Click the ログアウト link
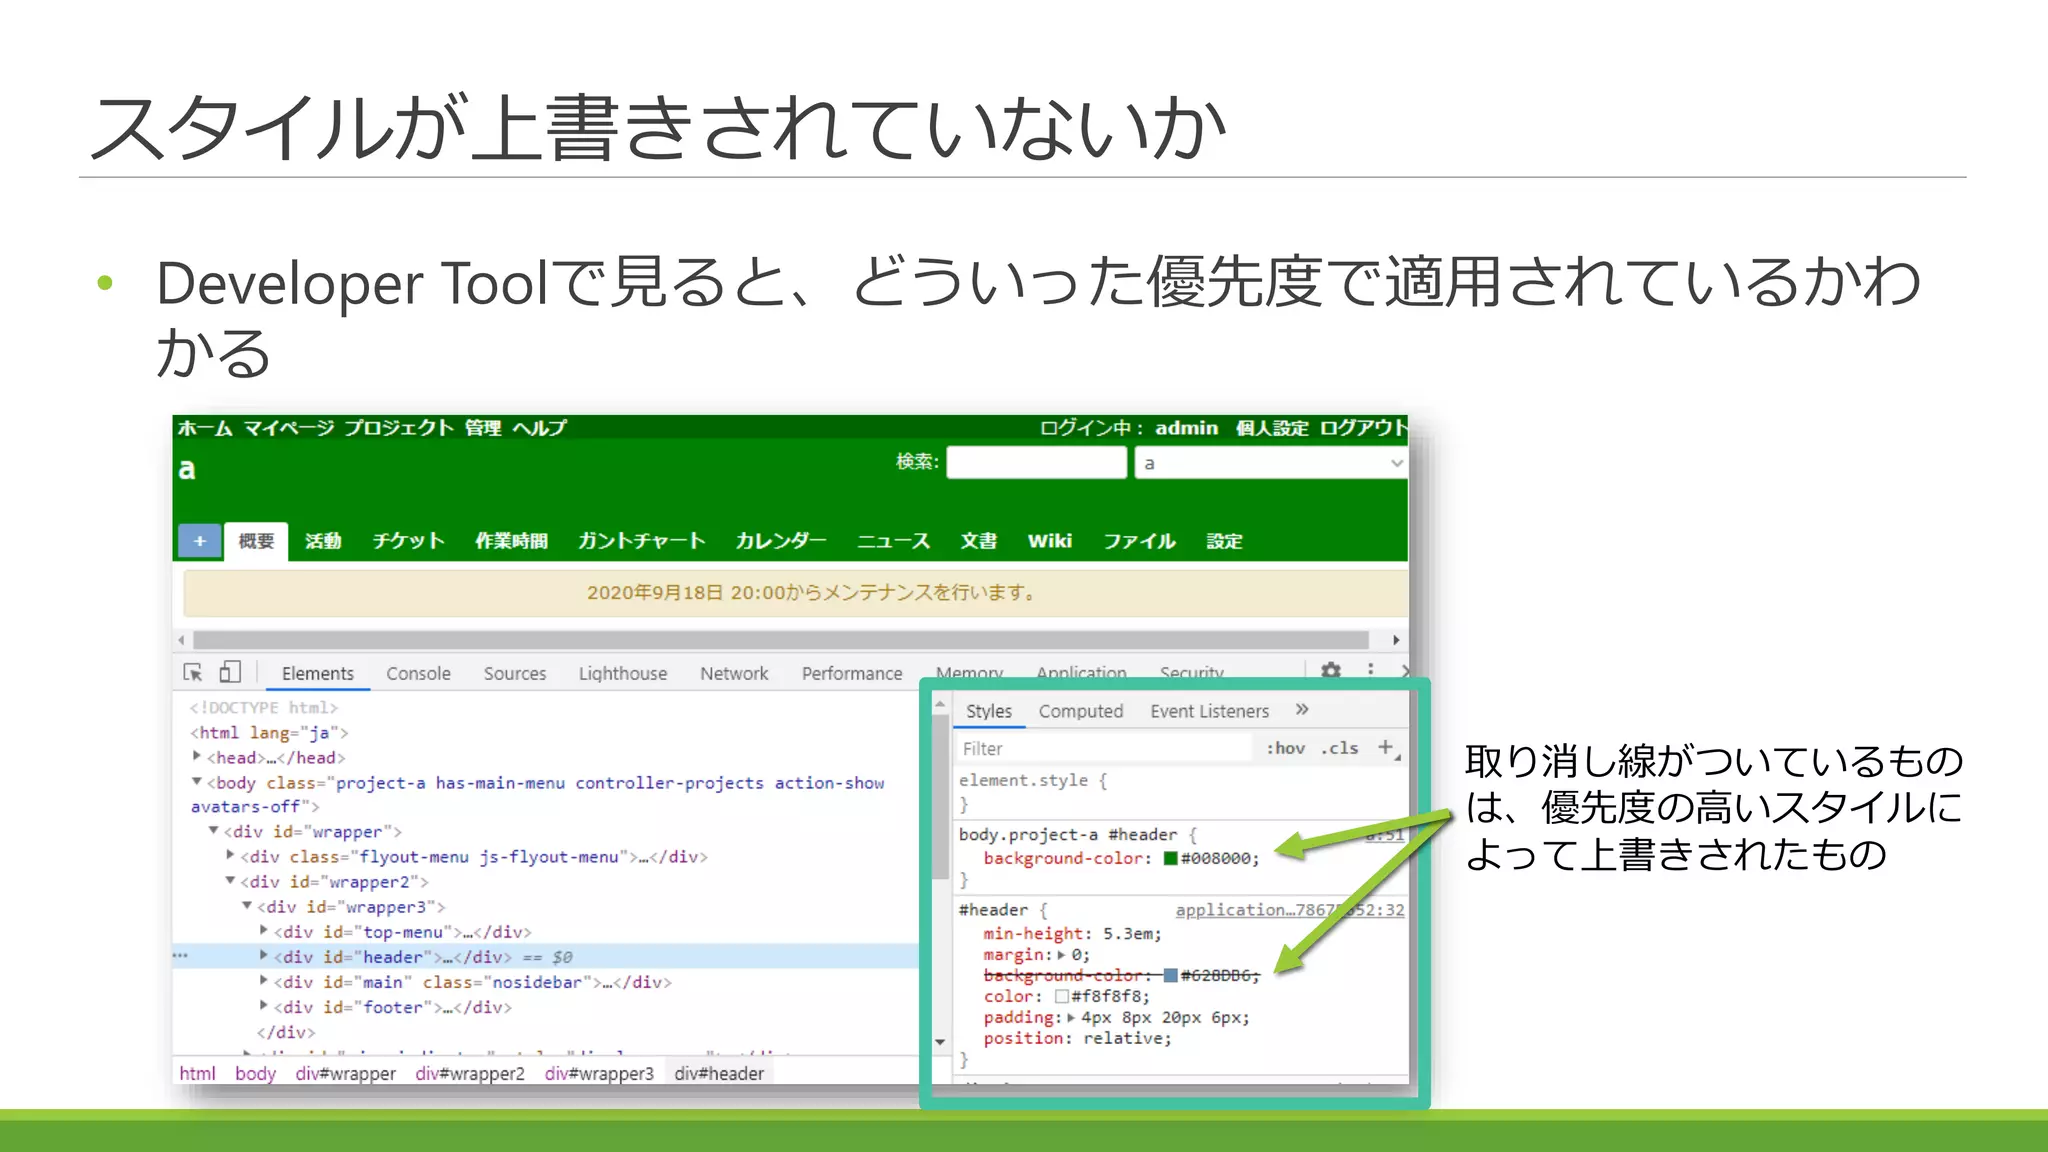Viewport: 2048px width, 1152px height. point(1363,428)
